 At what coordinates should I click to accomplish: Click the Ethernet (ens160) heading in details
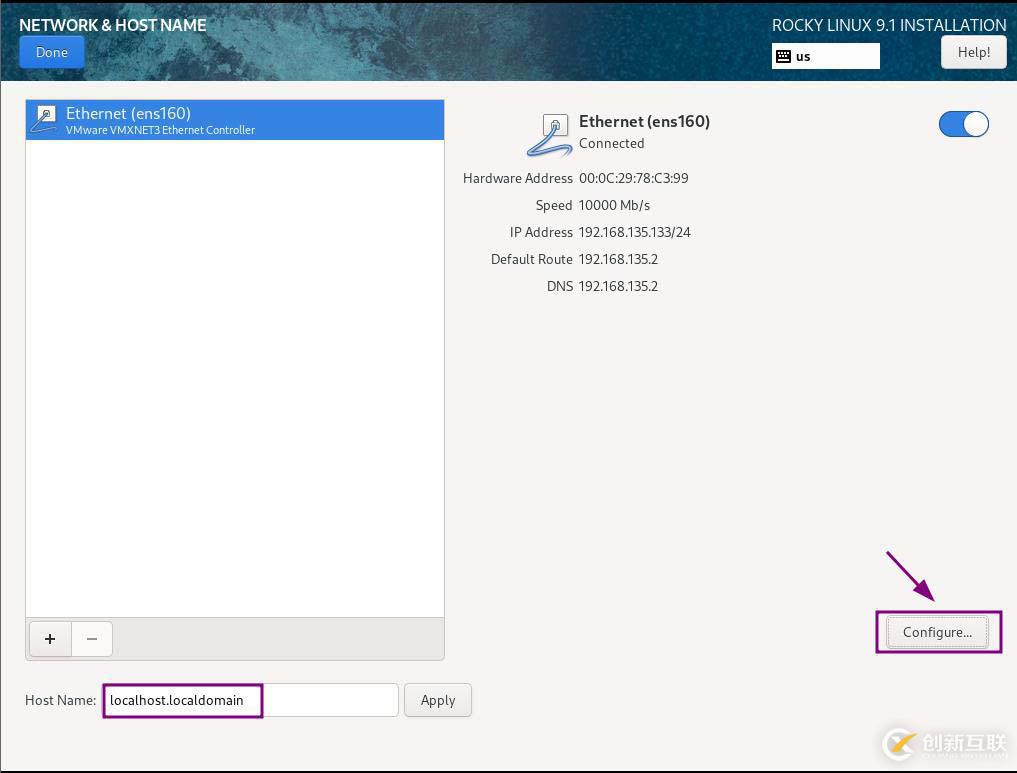click(644, 121)
